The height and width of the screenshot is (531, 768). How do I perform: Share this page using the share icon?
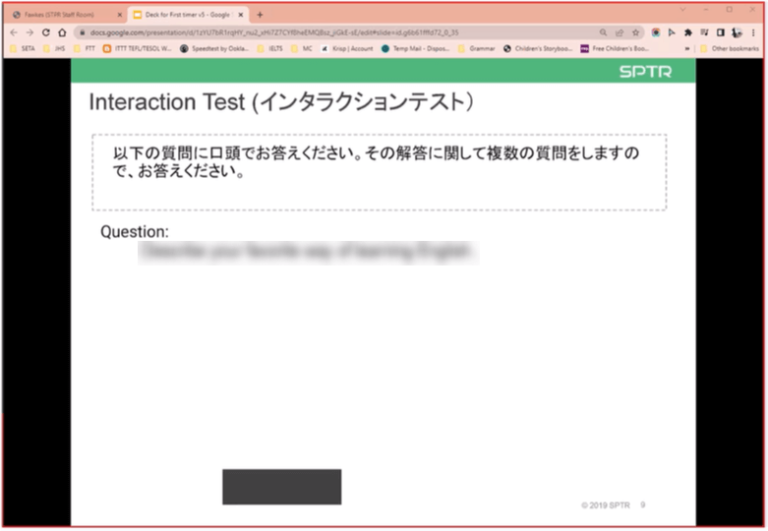pos(620,32)
